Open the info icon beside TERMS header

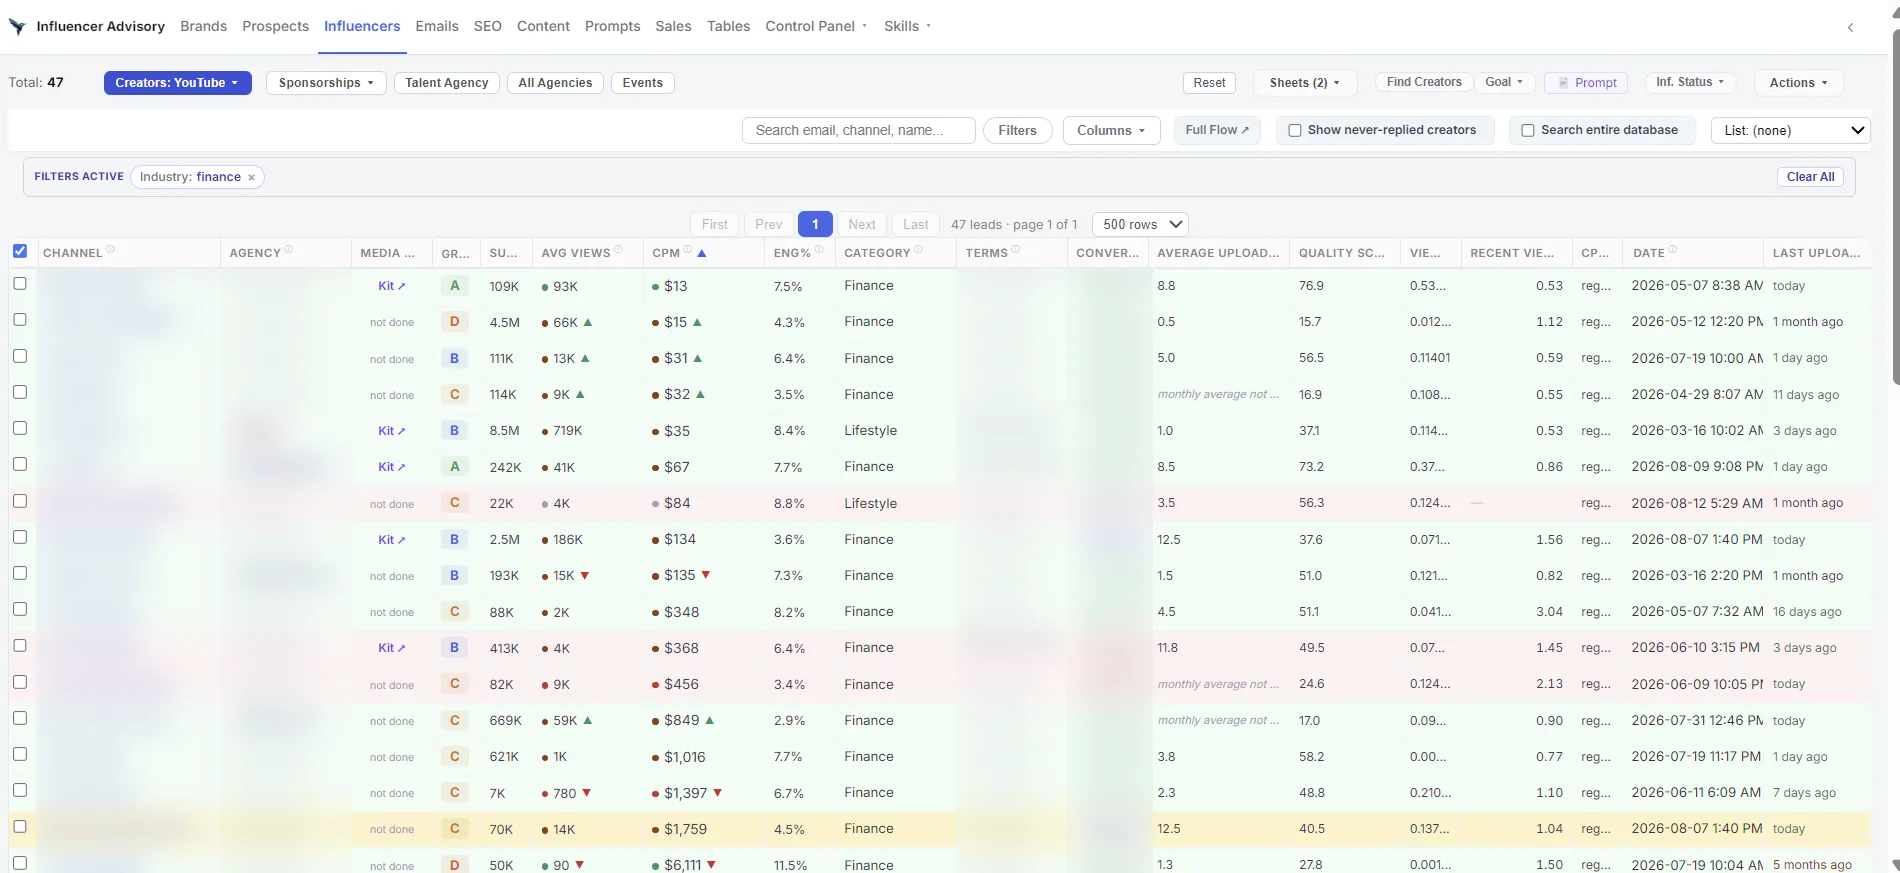(x=1015, y=250)
